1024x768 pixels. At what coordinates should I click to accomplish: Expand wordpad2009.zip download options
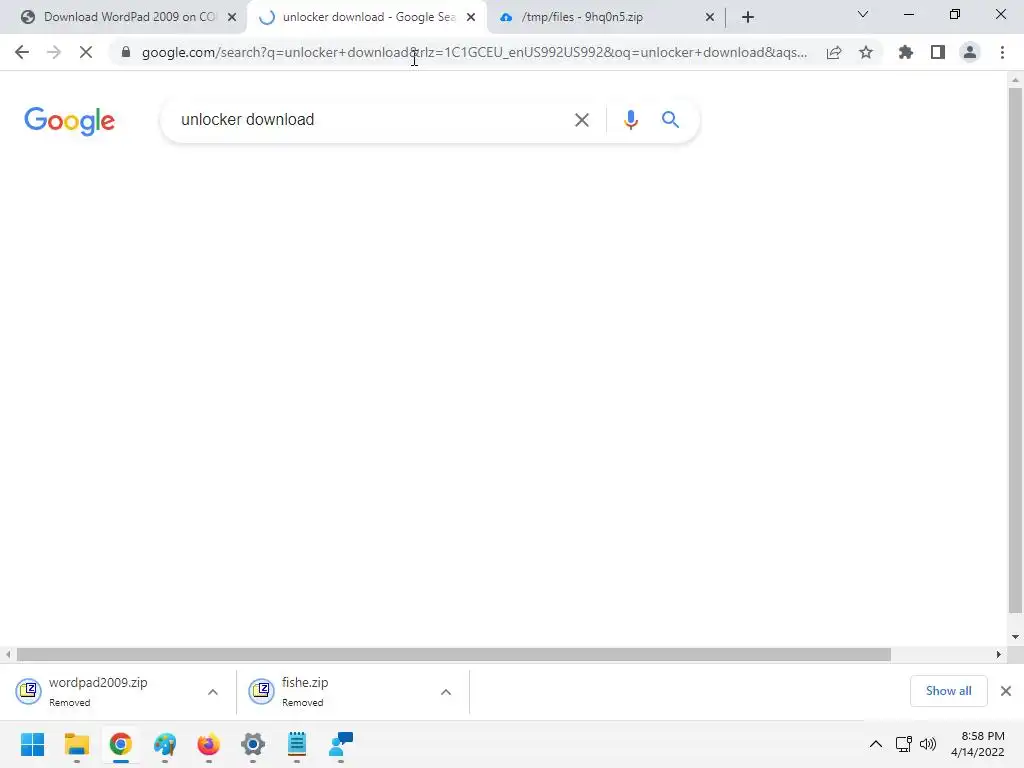click(213, 692)
